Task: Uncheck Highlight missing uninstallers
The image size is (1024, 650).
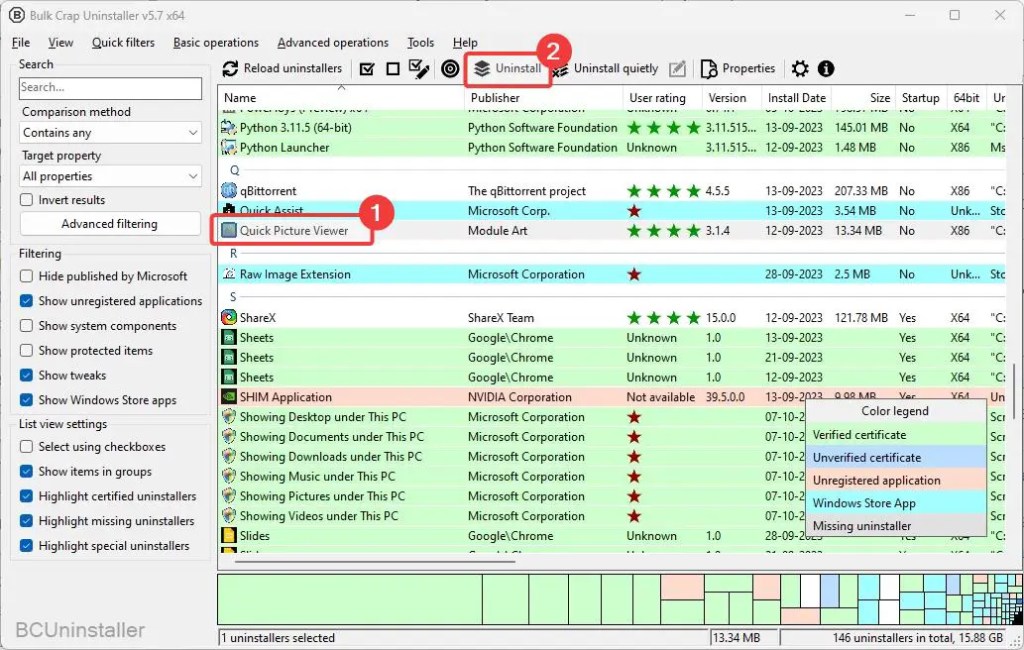Action: [x=26, y=521]
